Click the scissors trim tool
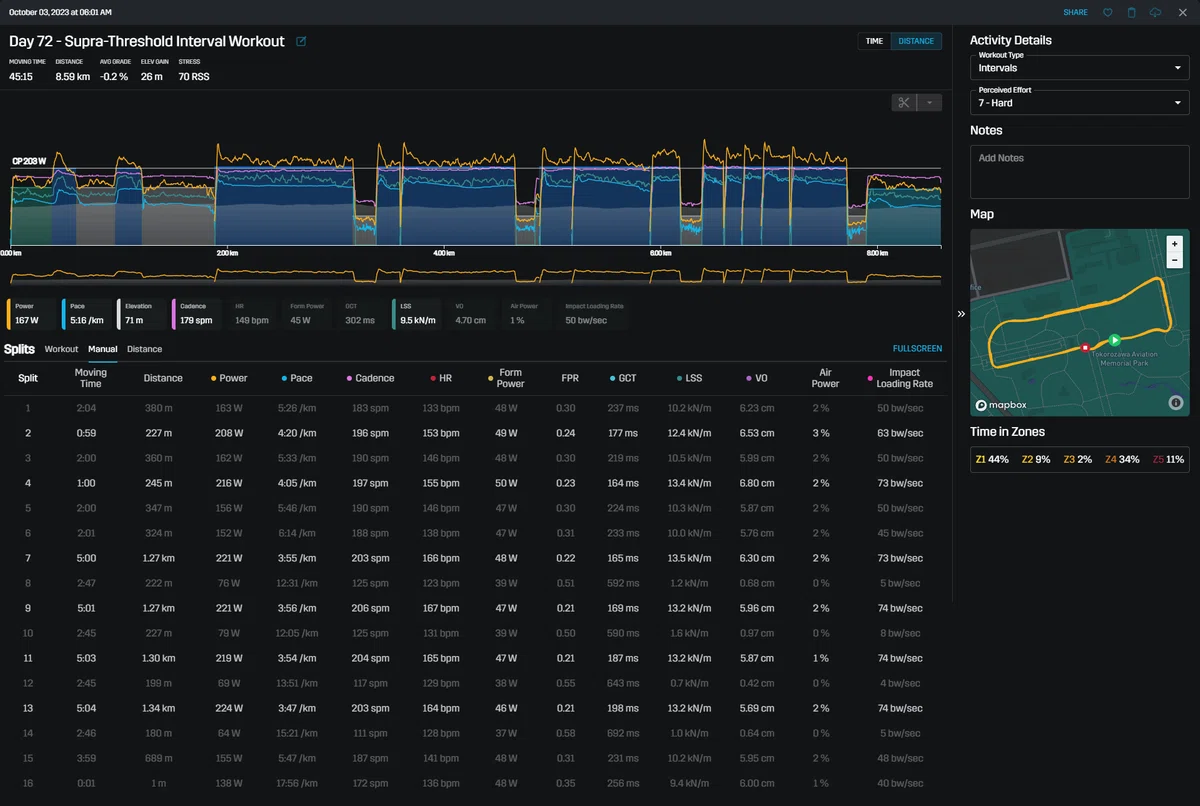 (904, 102)
